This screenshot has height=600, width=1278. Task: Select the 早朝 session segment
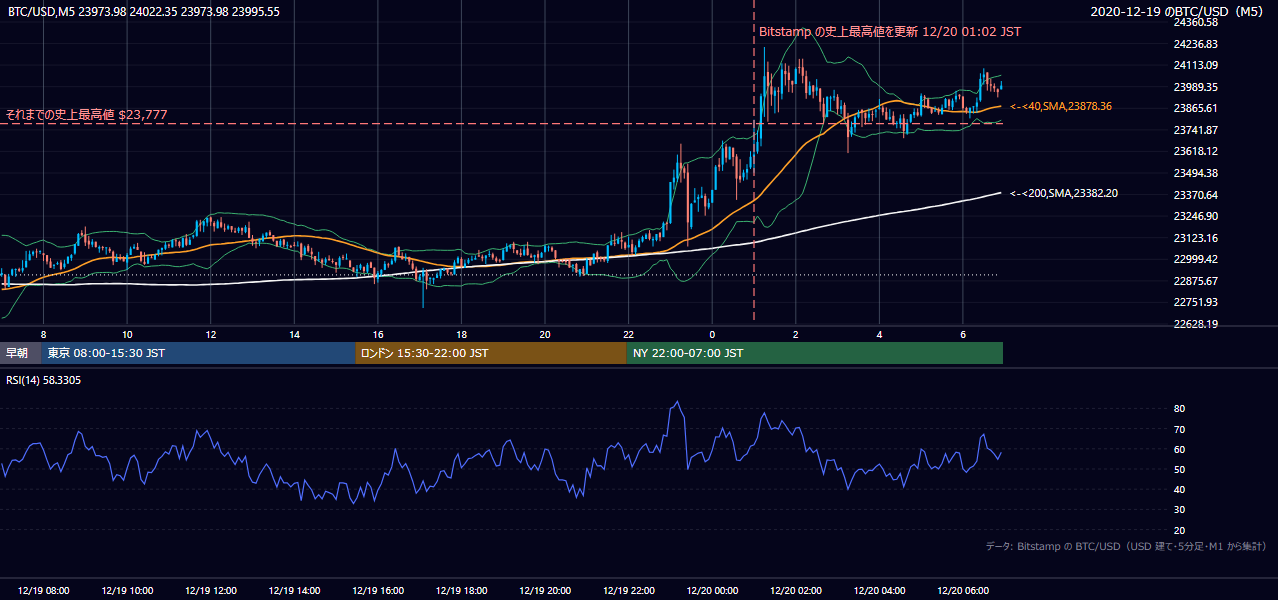[20, 353]
